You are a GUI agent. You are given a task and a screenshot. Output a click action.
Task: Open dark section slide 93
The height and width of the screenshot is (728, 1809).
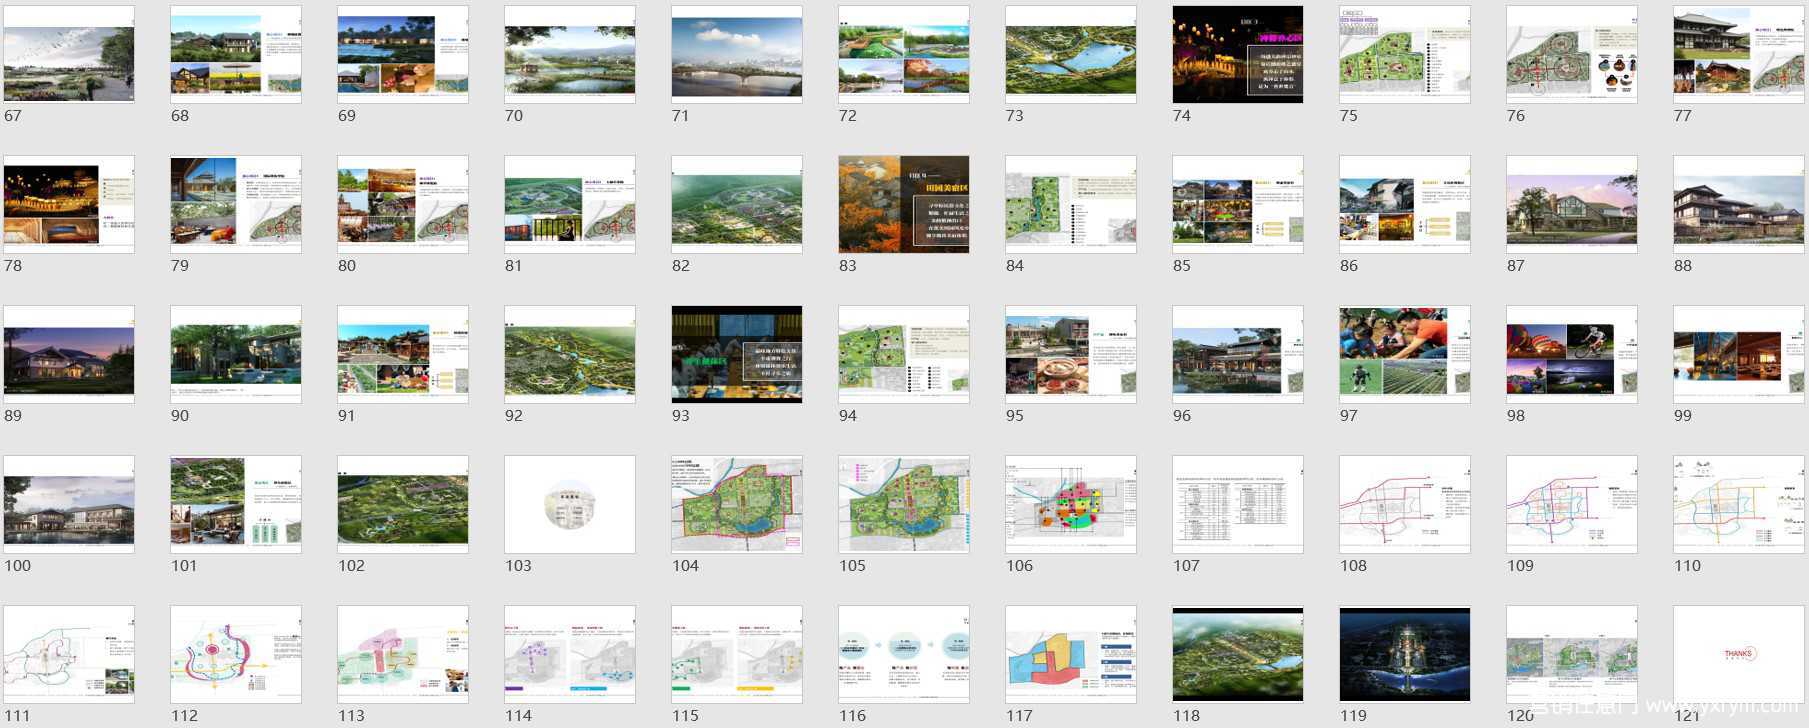[737, 354]
